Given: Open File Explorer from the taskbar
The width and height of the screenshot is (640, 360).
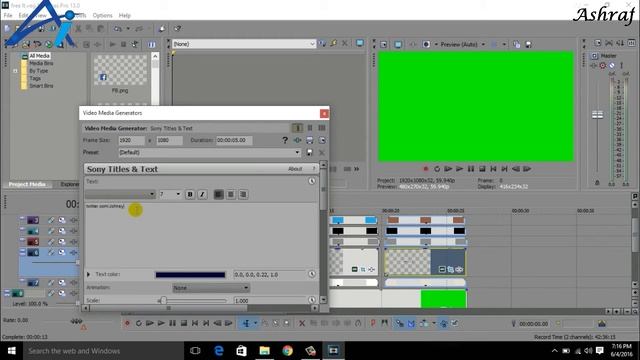Looking at the screenshot, I should [x=264, y=351].
